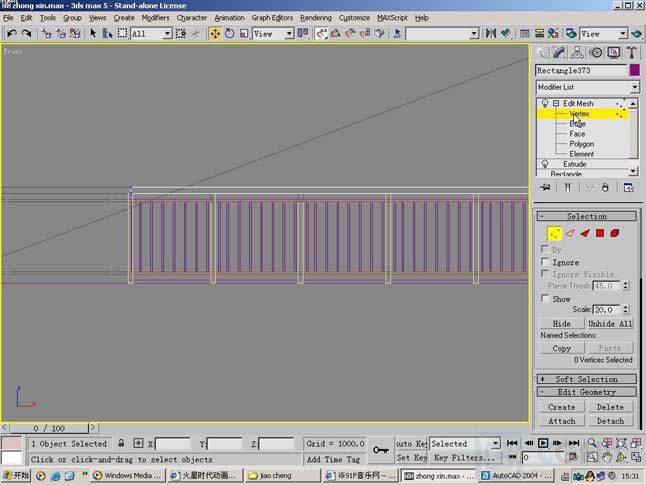646x485 pixels.
Task: Open the Material Editor icon
Action: pos(553,33)
